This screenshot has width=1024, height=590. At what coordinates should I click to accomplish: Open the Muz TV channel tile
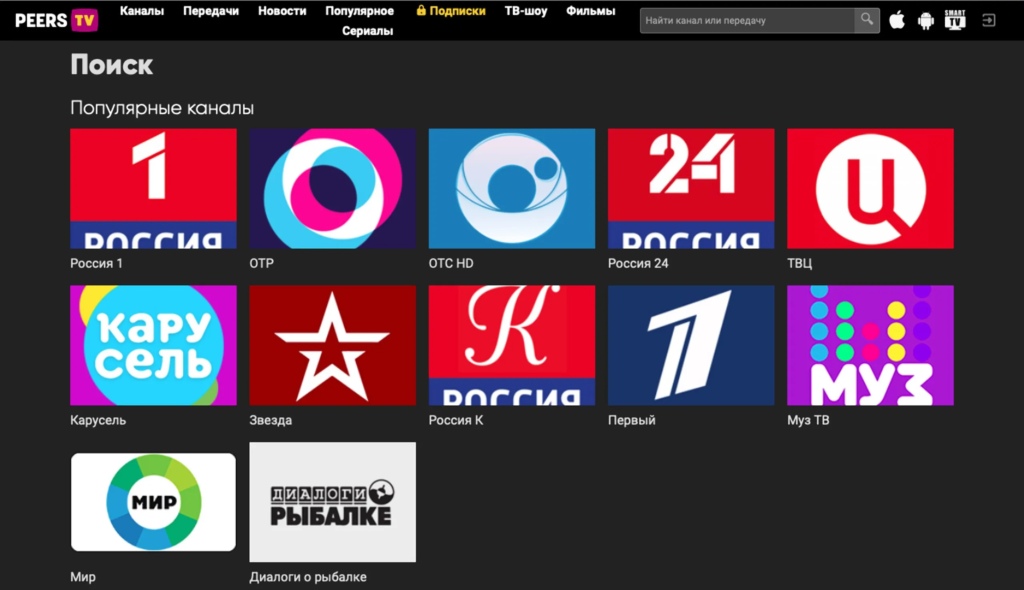[x=870, y=345]
